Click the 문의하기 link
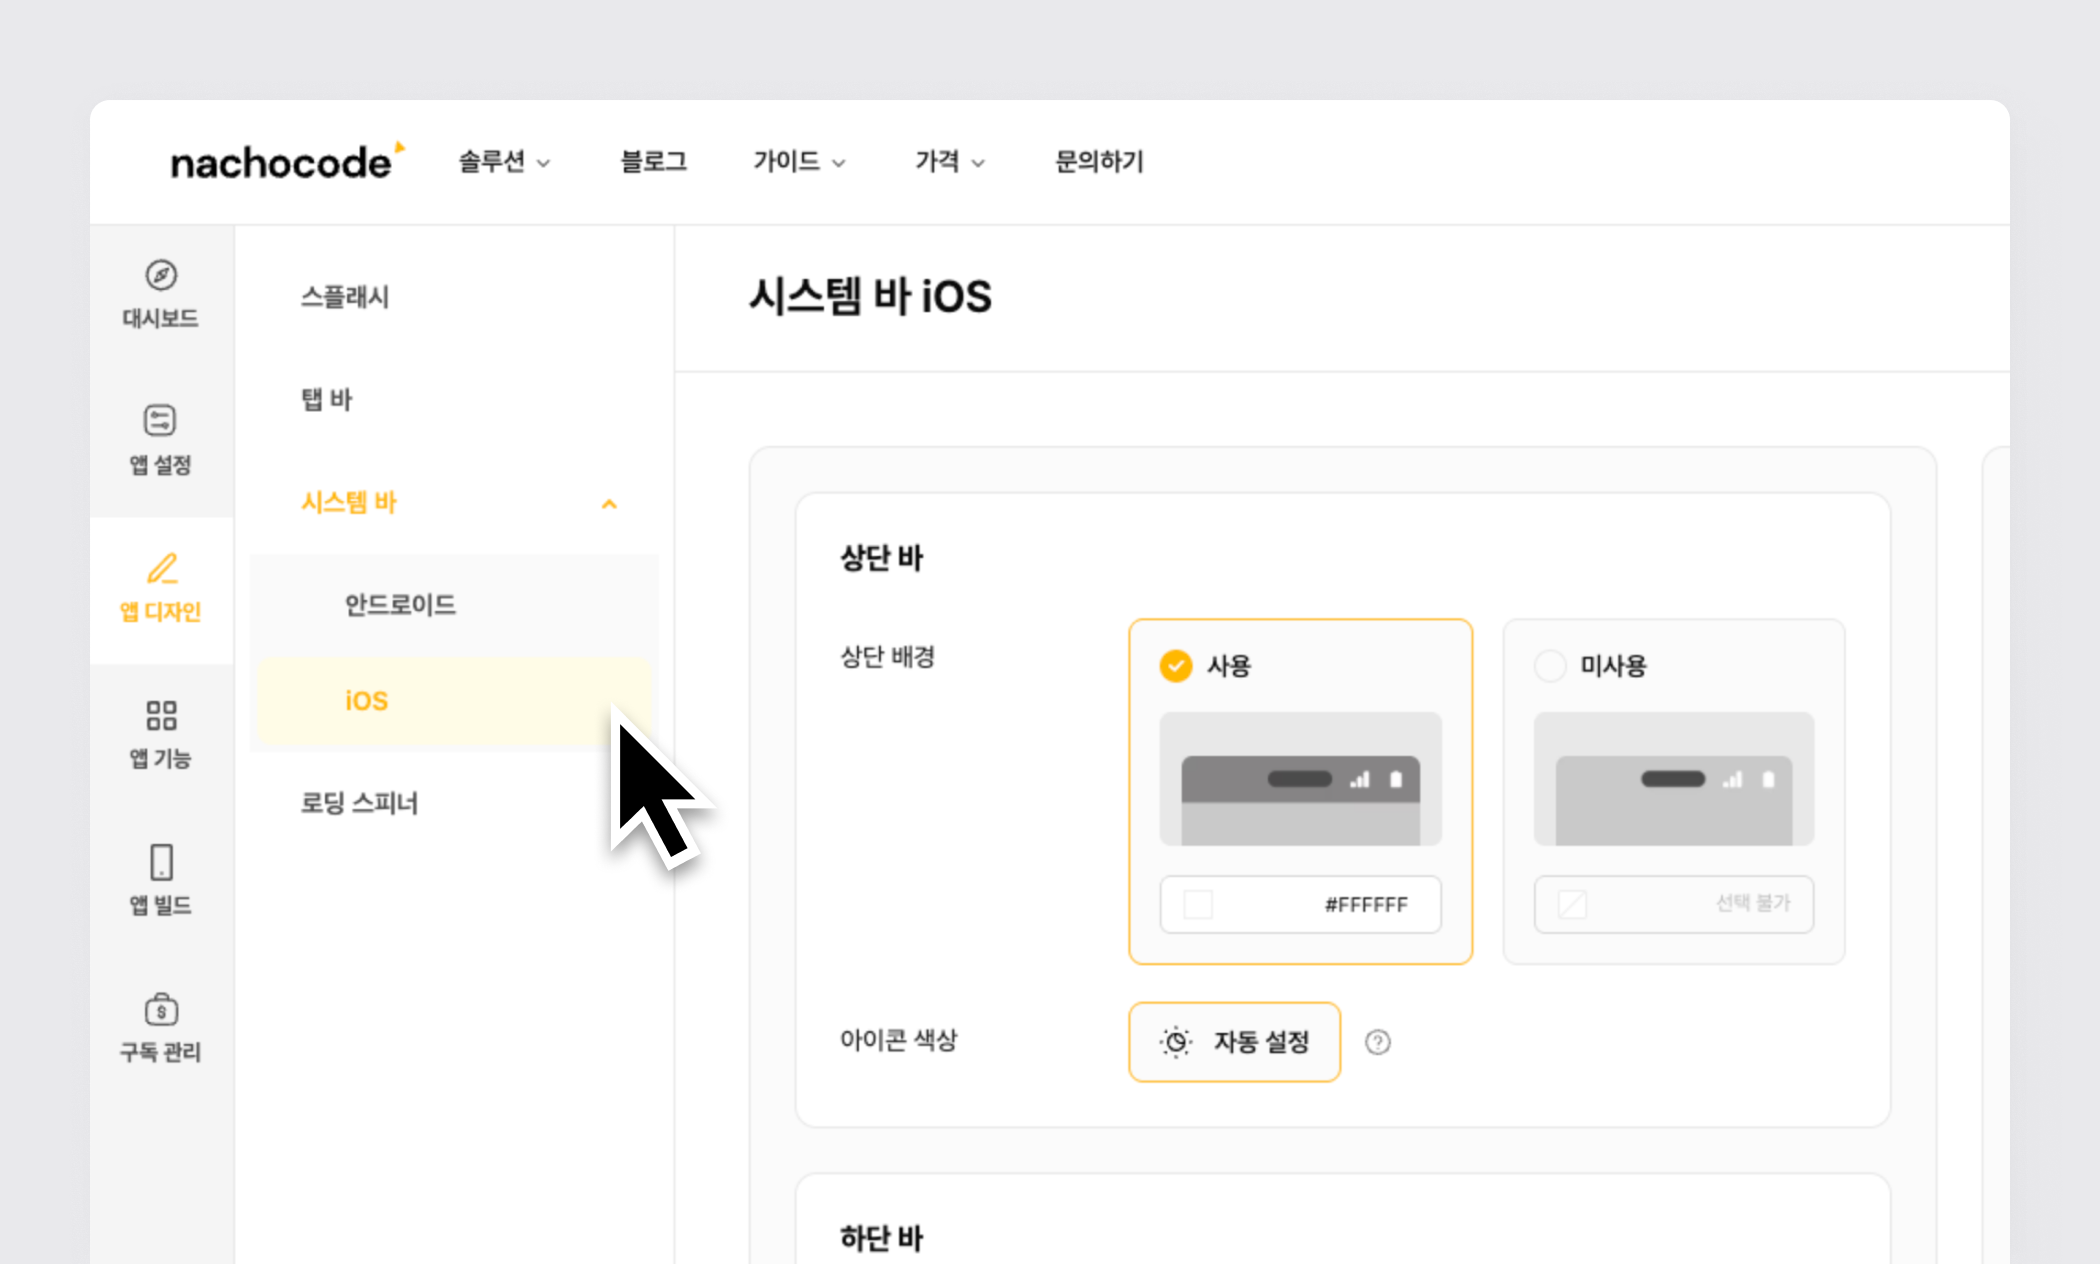 1099,162
